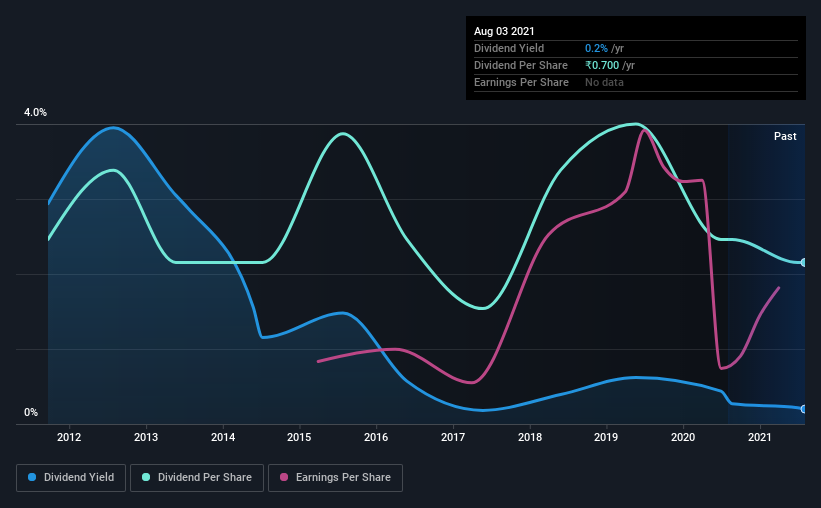
Task: Select the 2018 x-axis year label
Action: pos(530,437)
